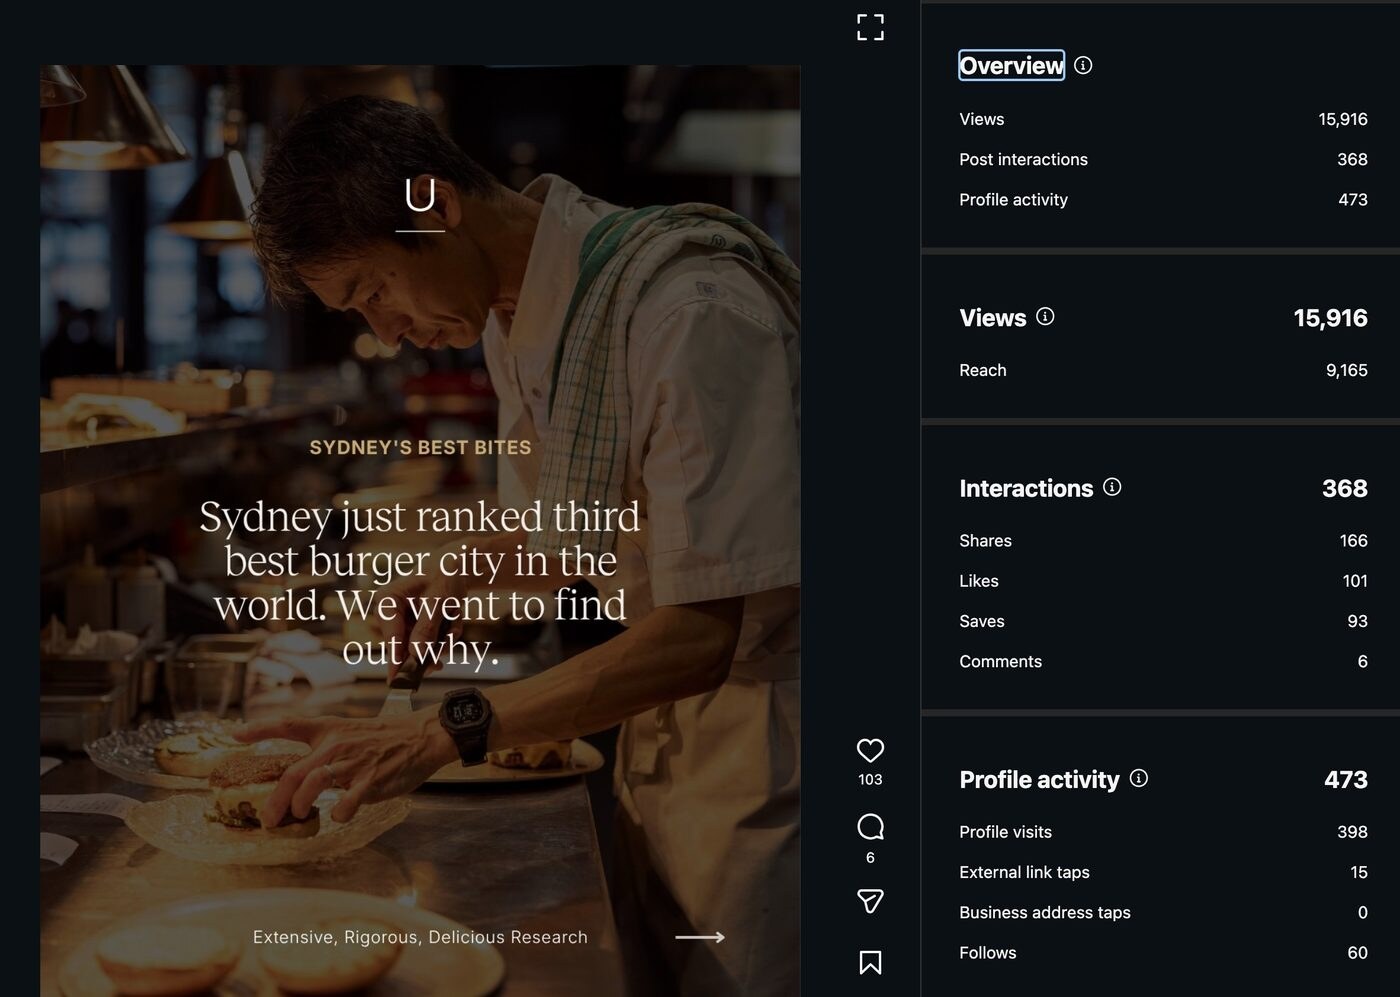The image size is (1400, 997).
Task: Click the Interactions section heading
Action: [x=1026, y=488]
